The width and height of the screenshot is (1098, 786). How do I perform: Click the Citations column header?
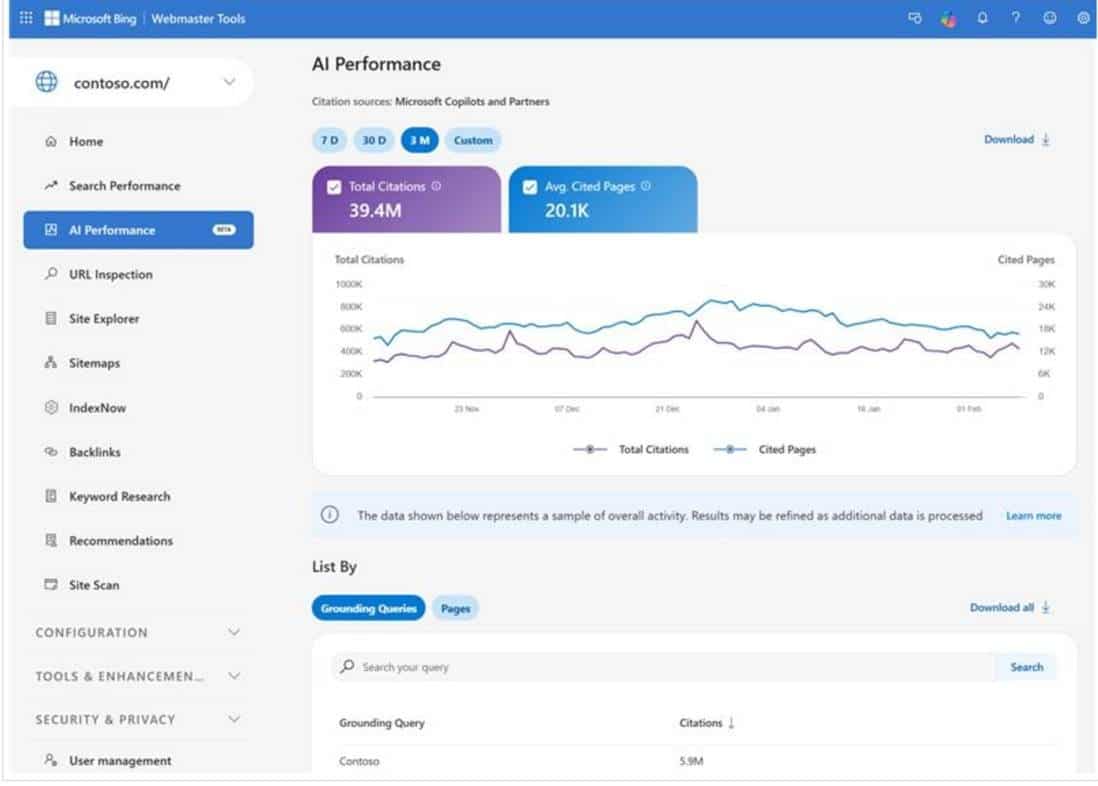700,723
